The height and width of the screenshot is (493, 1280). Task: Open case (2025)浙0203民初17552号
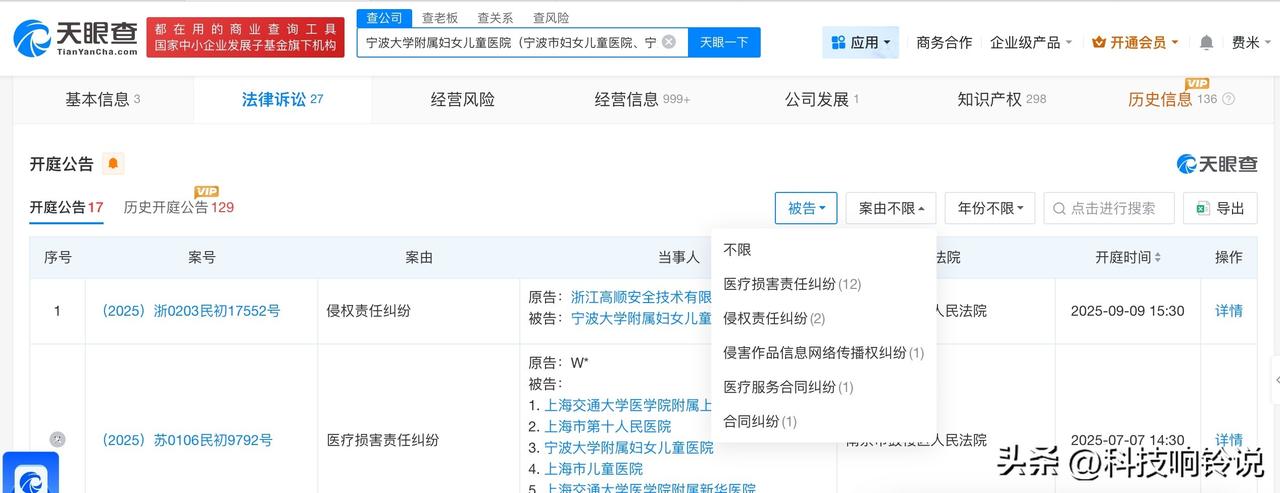pyautogui.click(x=187, y=311)
